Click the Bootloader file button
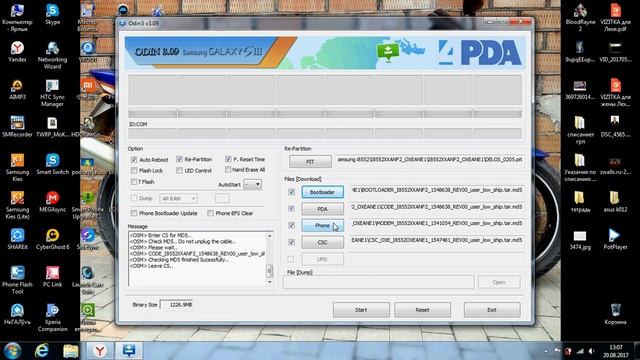640x360 pixels. tap(322, 192)
